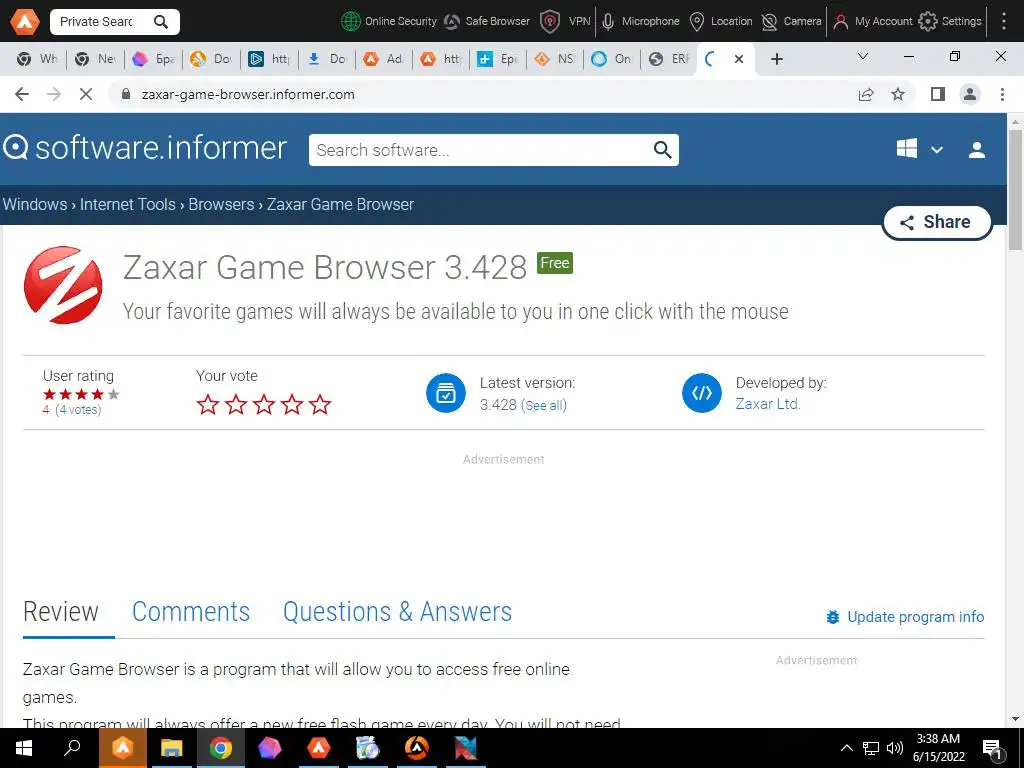Toggle Microphone access control
The width and height of the screenshot is (1024, 768).
pos(640,22)
